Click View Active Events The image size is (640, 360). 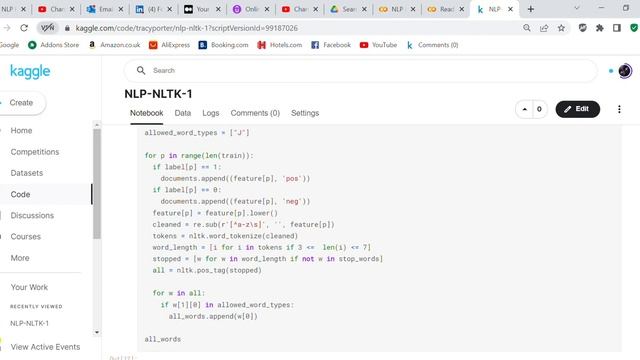45,347
